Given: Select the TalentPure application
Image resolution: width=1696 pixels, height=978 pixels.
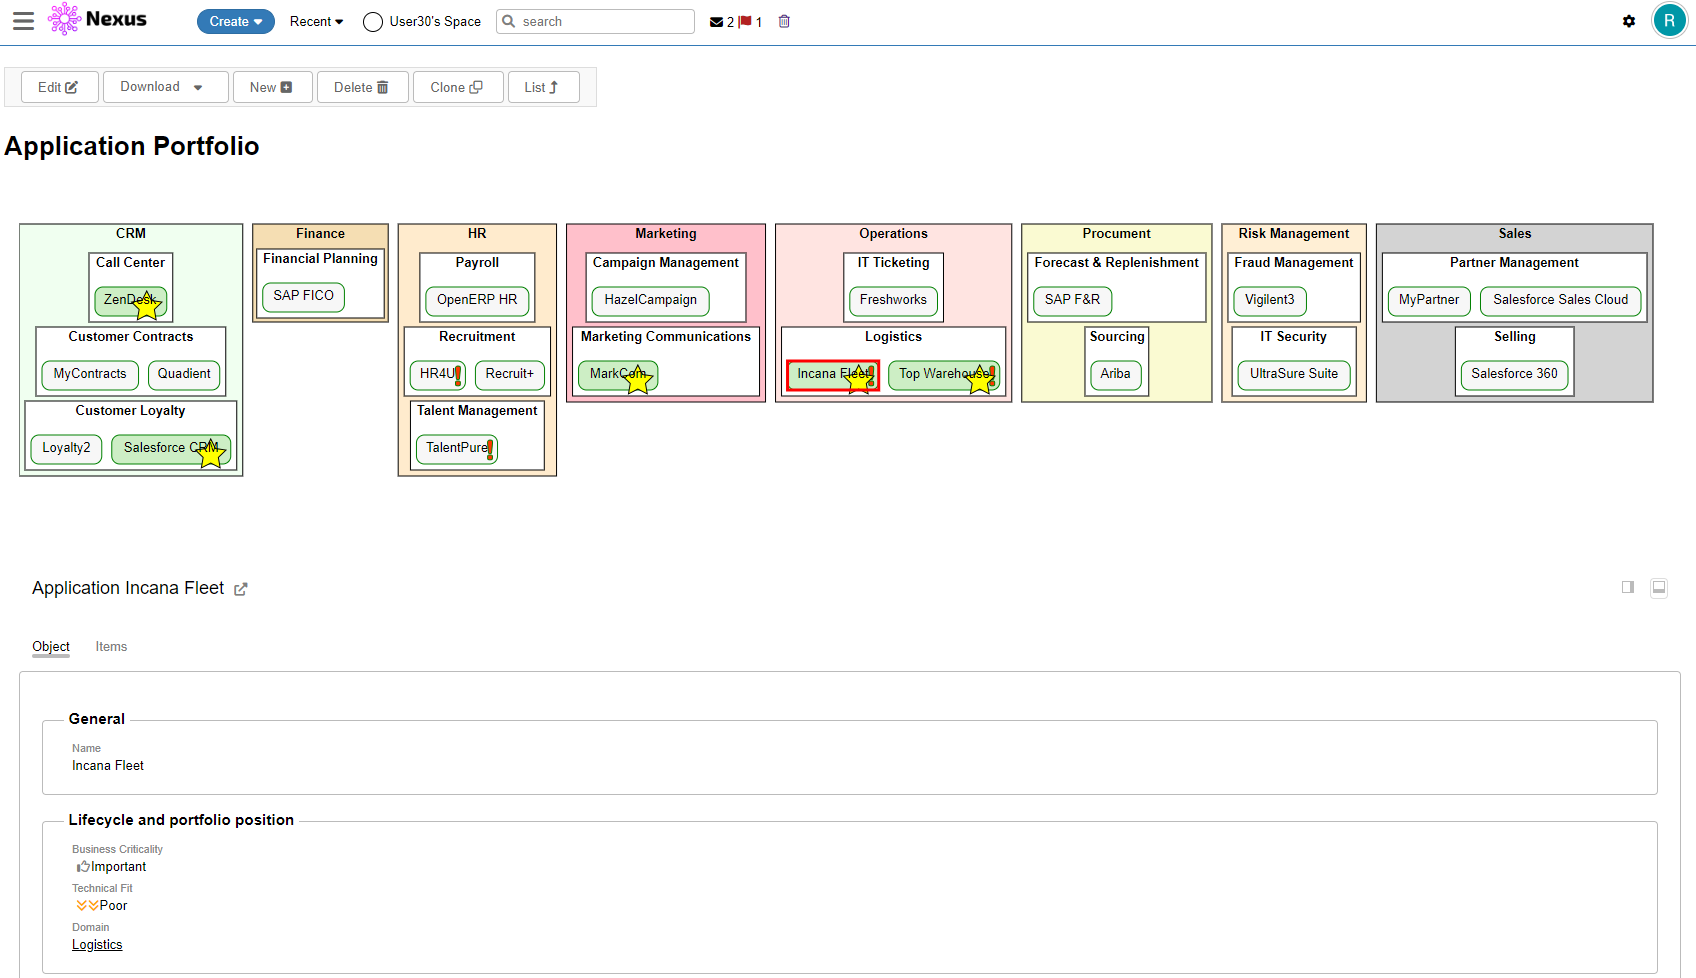Looking at the screenshot, I should click(x=457, y=448).
